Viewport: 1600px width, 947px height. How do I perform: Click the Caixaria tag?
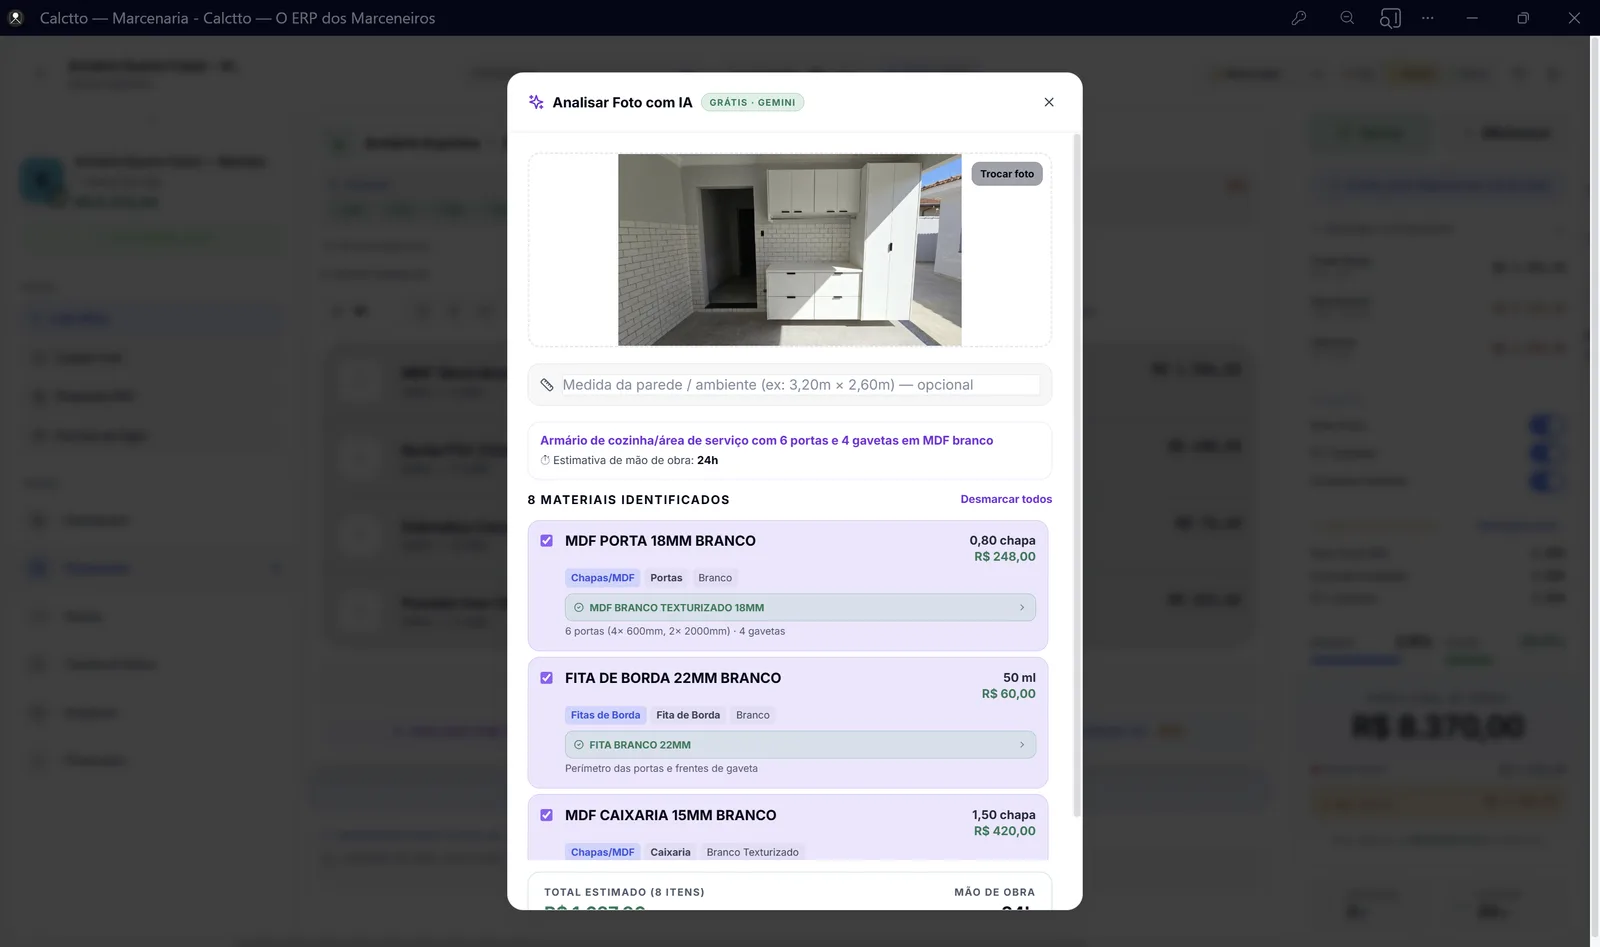pyautogui.click(x=670, y=852)
